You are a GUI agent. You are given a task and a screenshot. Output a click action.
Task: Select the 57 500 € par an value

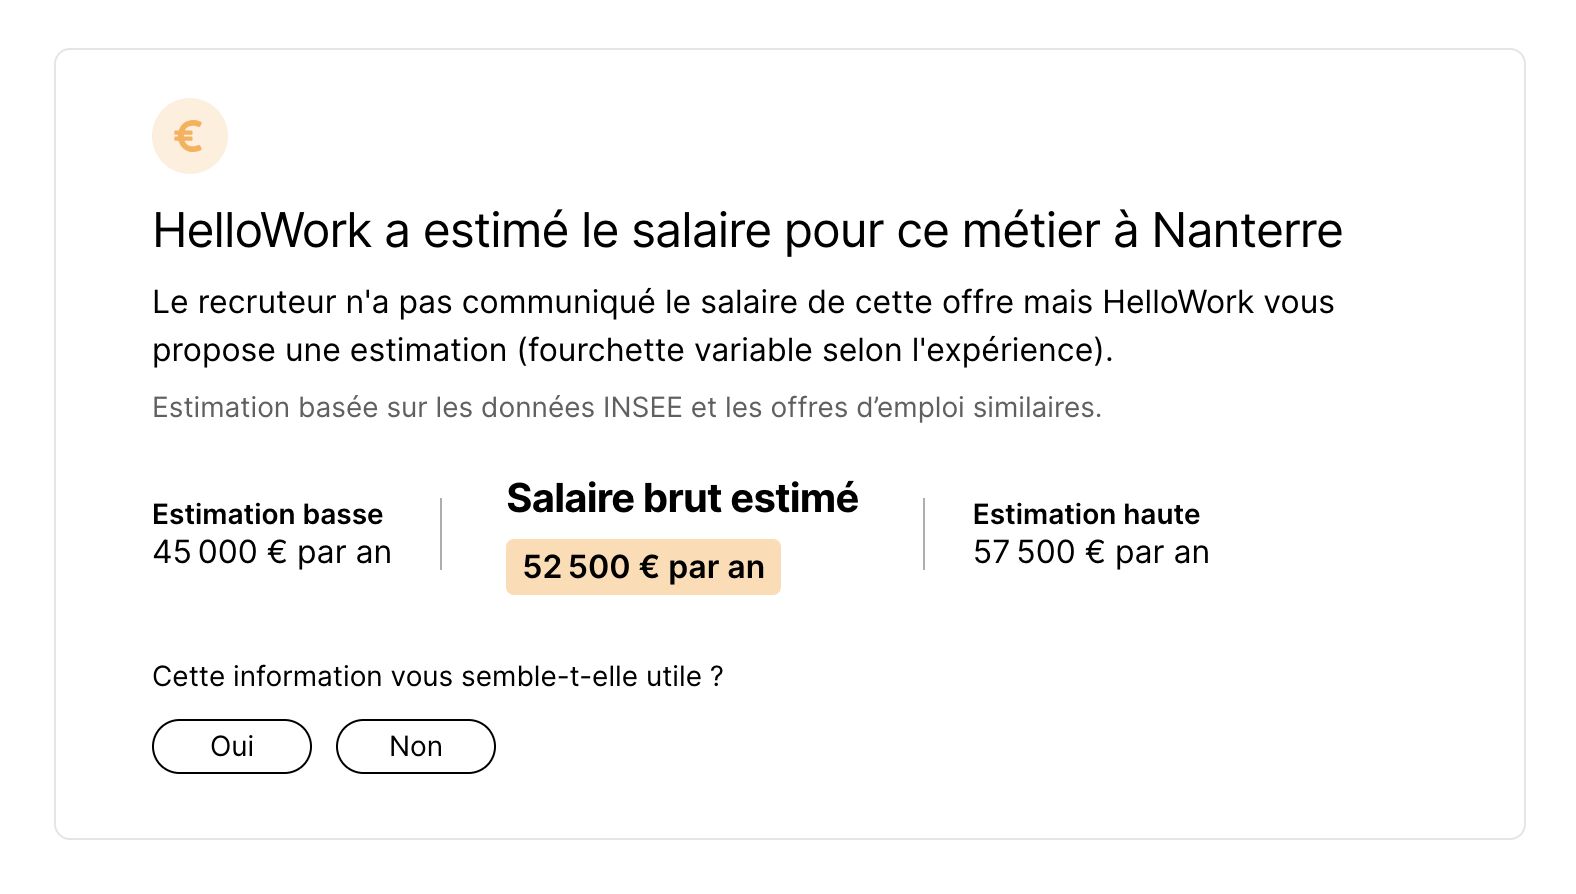coord(1091,552)
